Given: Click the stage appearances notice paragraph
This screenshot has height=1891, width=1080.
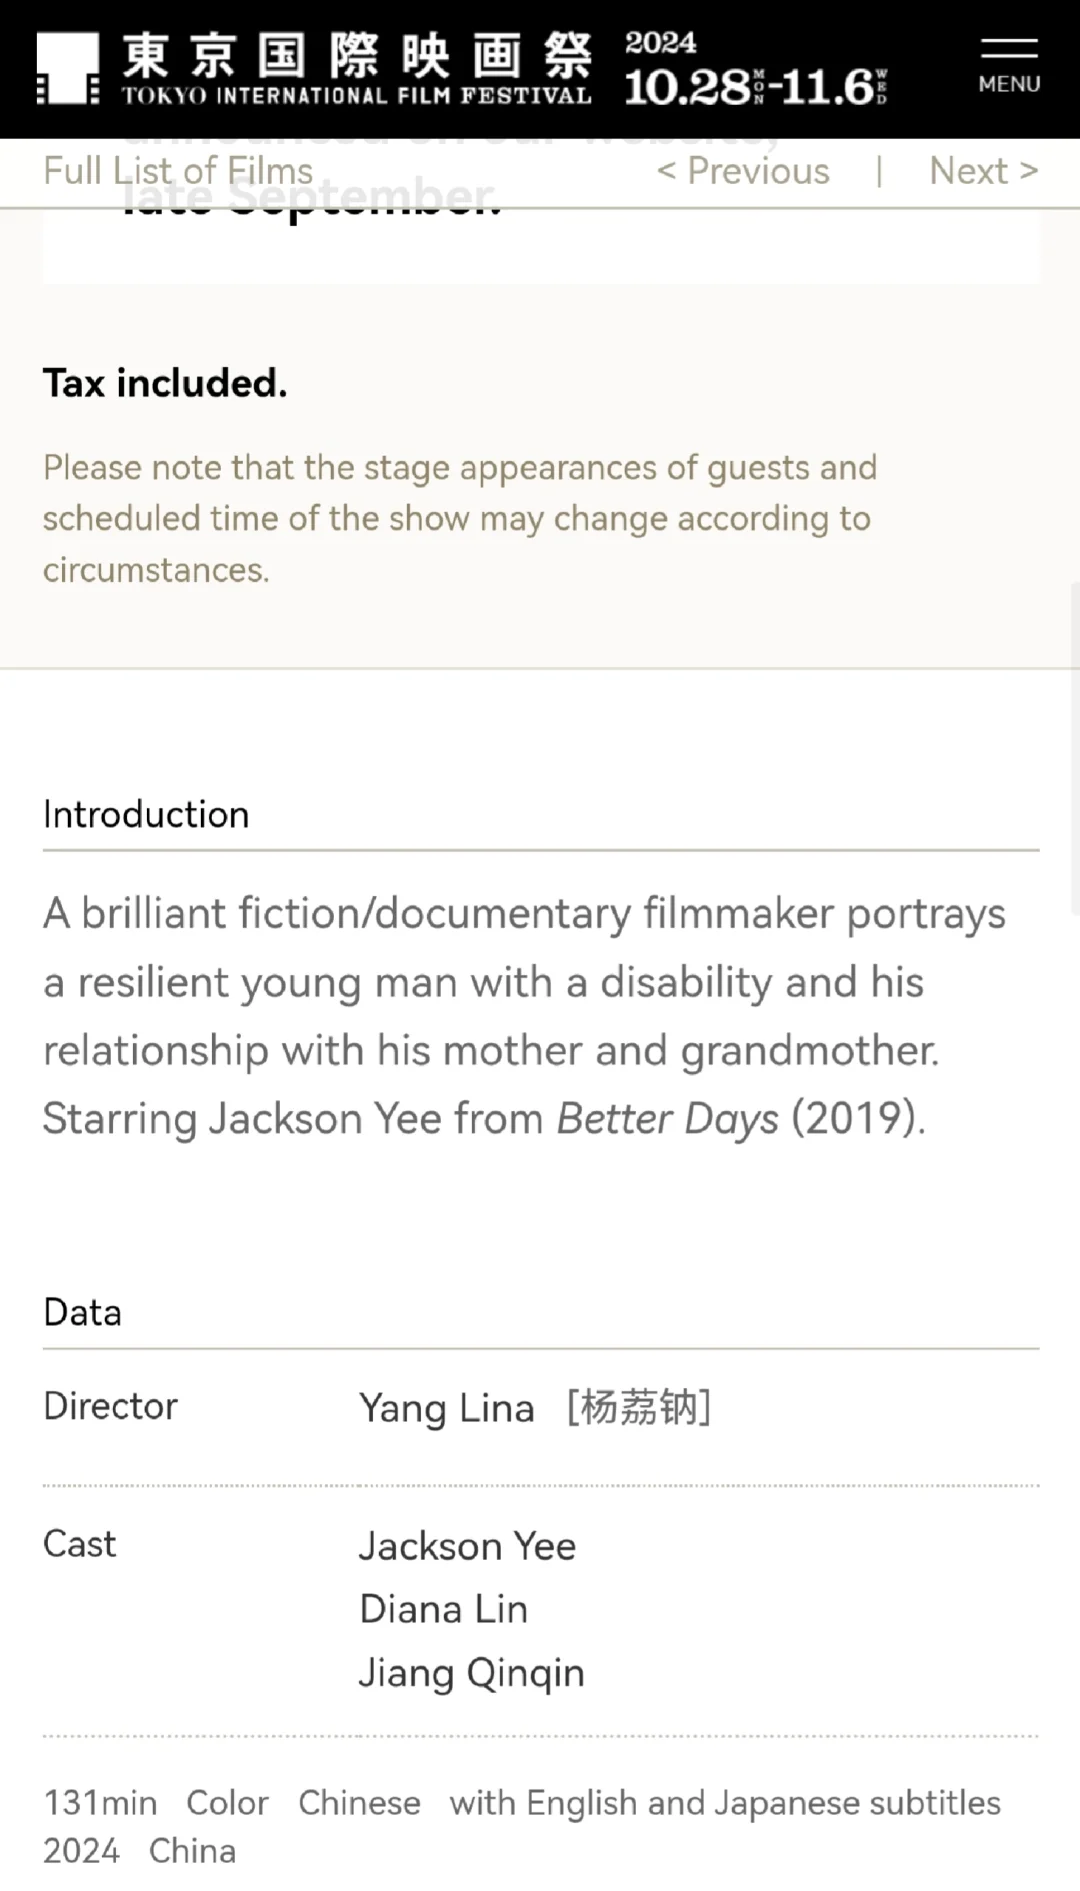Looking at the screenshot, I should (460, 518).
